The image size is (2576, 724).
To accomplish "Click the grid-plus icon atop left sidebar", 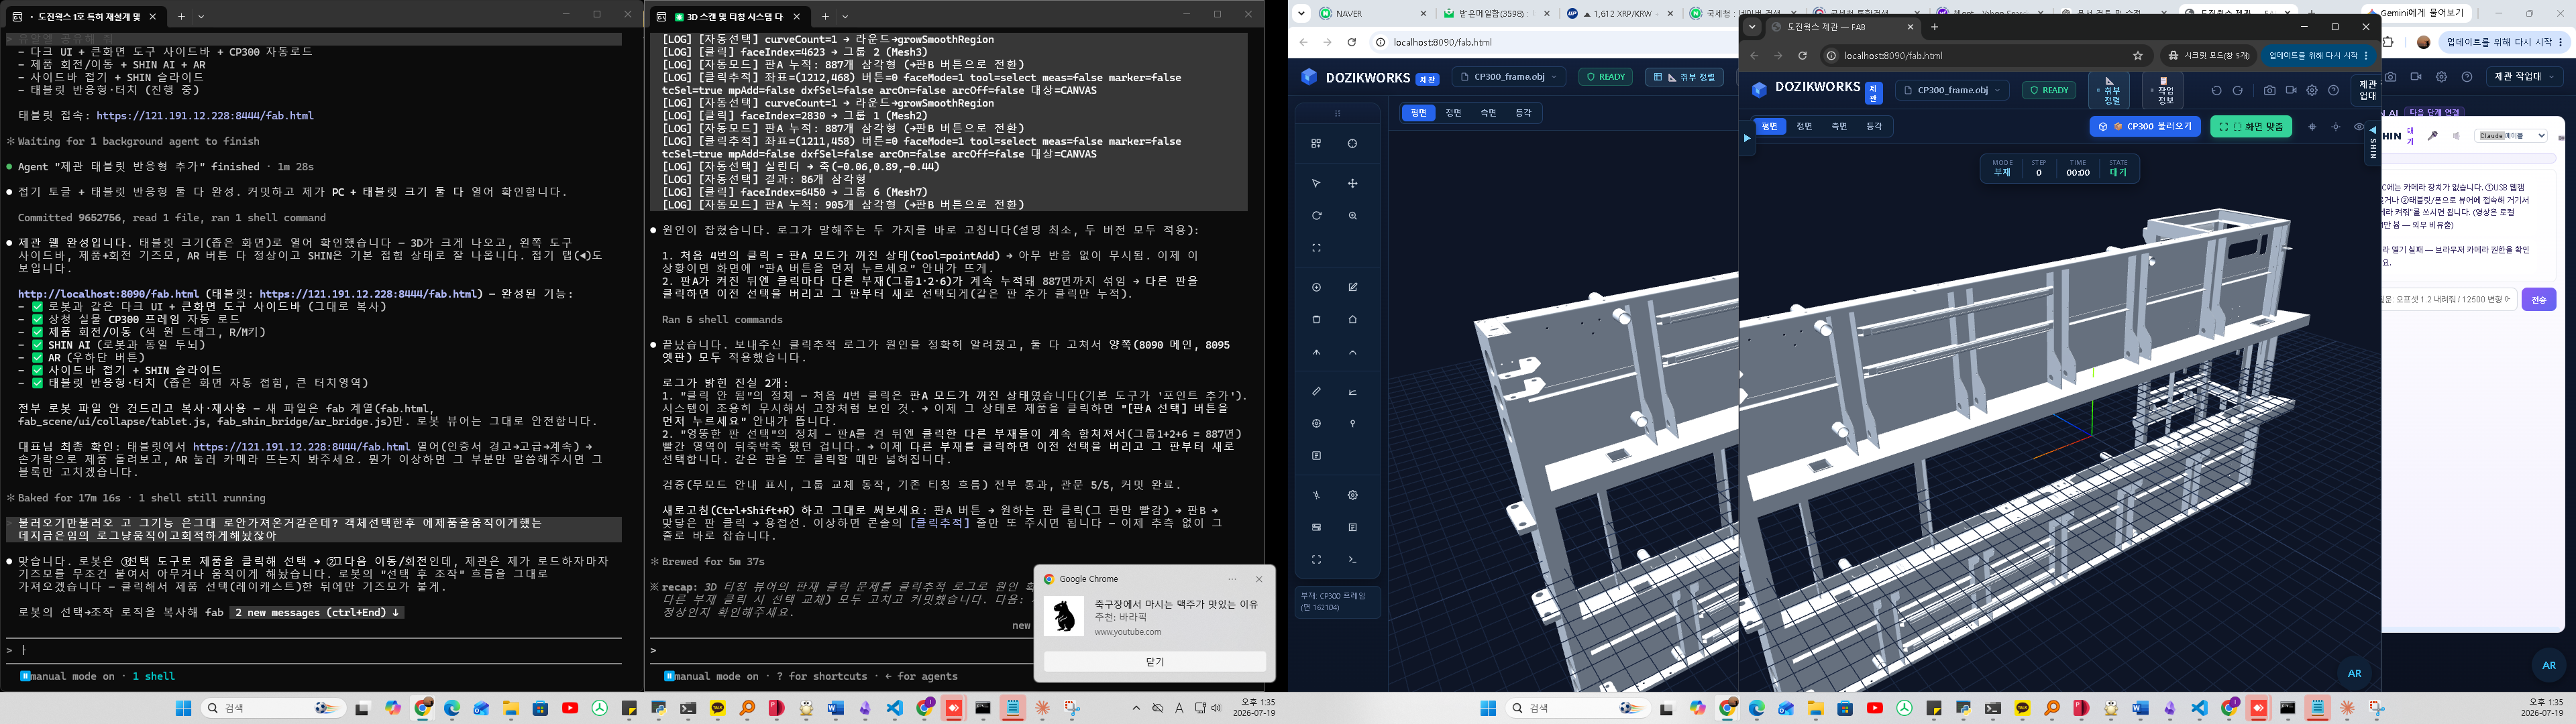I will [x=1316, y=144].
